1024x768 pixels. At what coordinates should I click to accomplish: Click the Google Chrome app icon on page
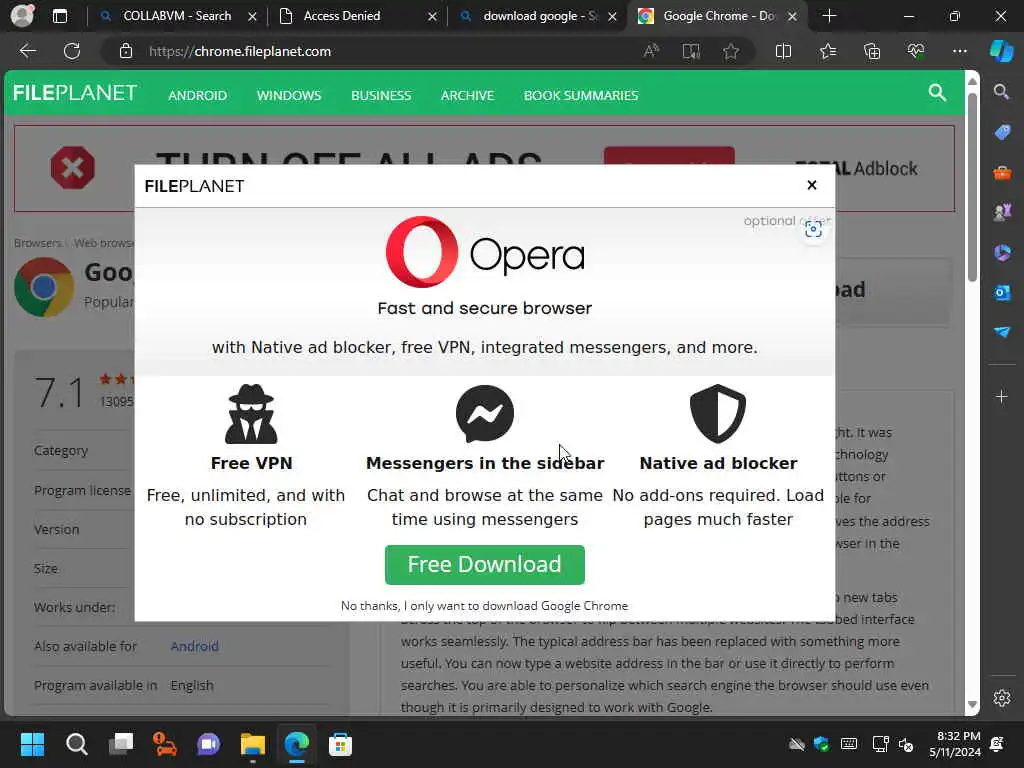pyautogui.click(x=44, y=287)
